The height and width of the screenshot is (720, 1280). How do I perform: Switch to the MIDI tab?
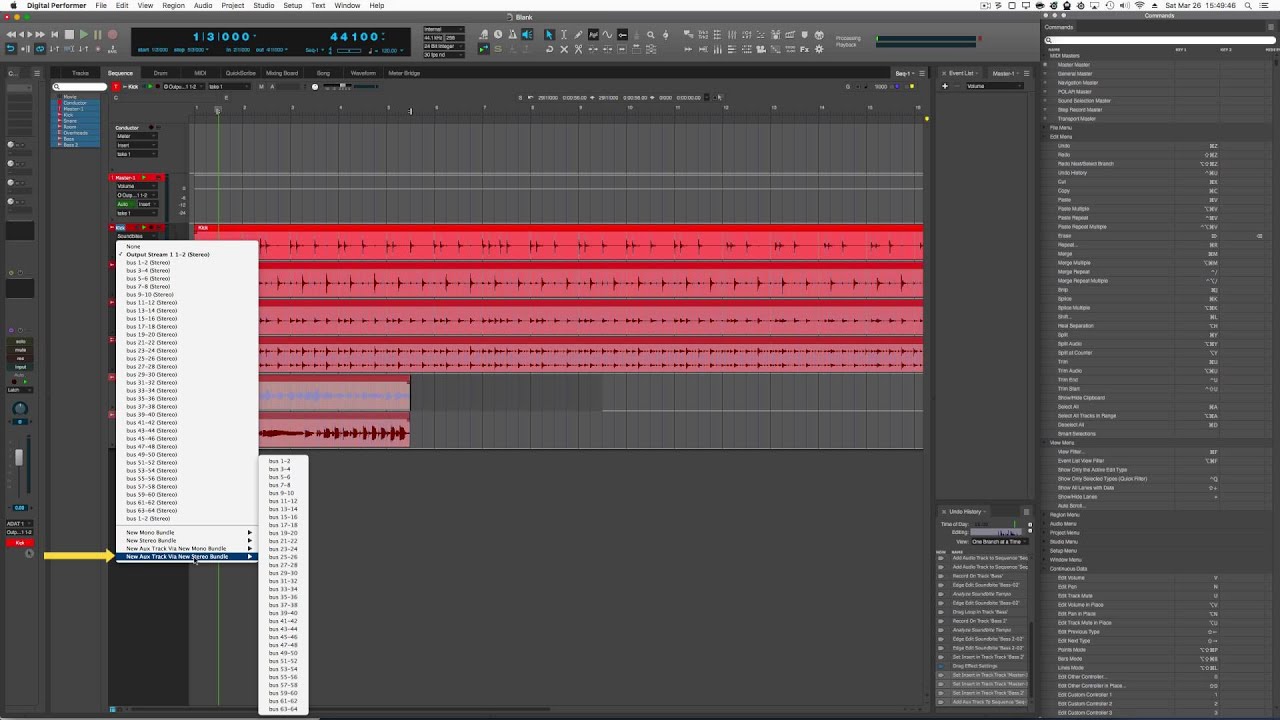coord(200,73)
